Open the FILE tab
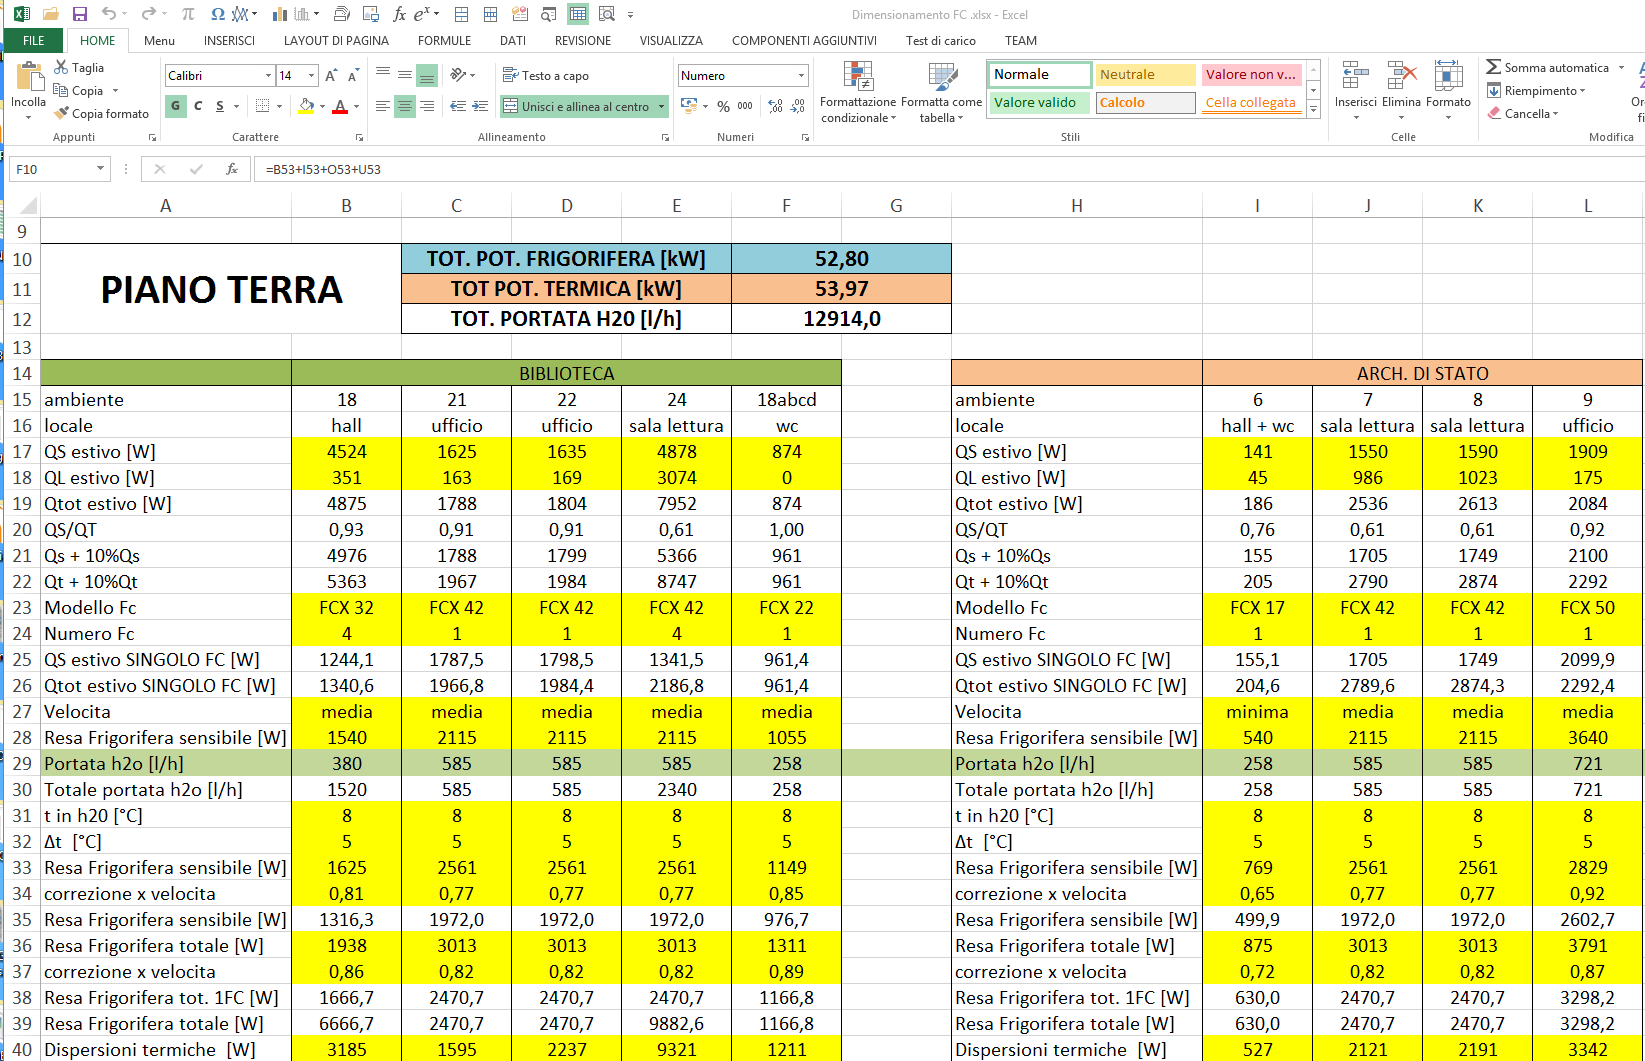1645x1061 pixels. pyautogui.click(x=34, y=40)
